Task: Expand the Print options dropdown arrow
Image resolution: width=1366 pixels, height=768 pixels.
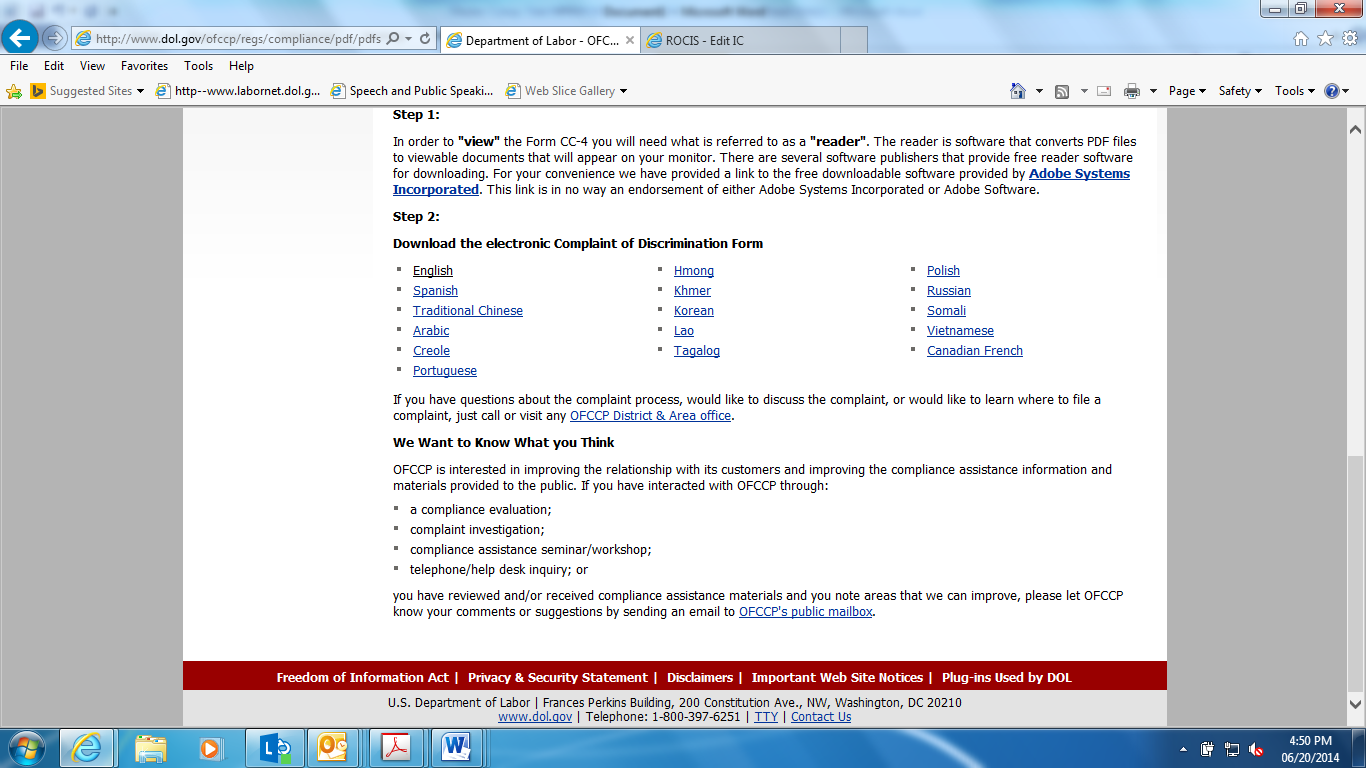Action: (x=1152, y=91)
